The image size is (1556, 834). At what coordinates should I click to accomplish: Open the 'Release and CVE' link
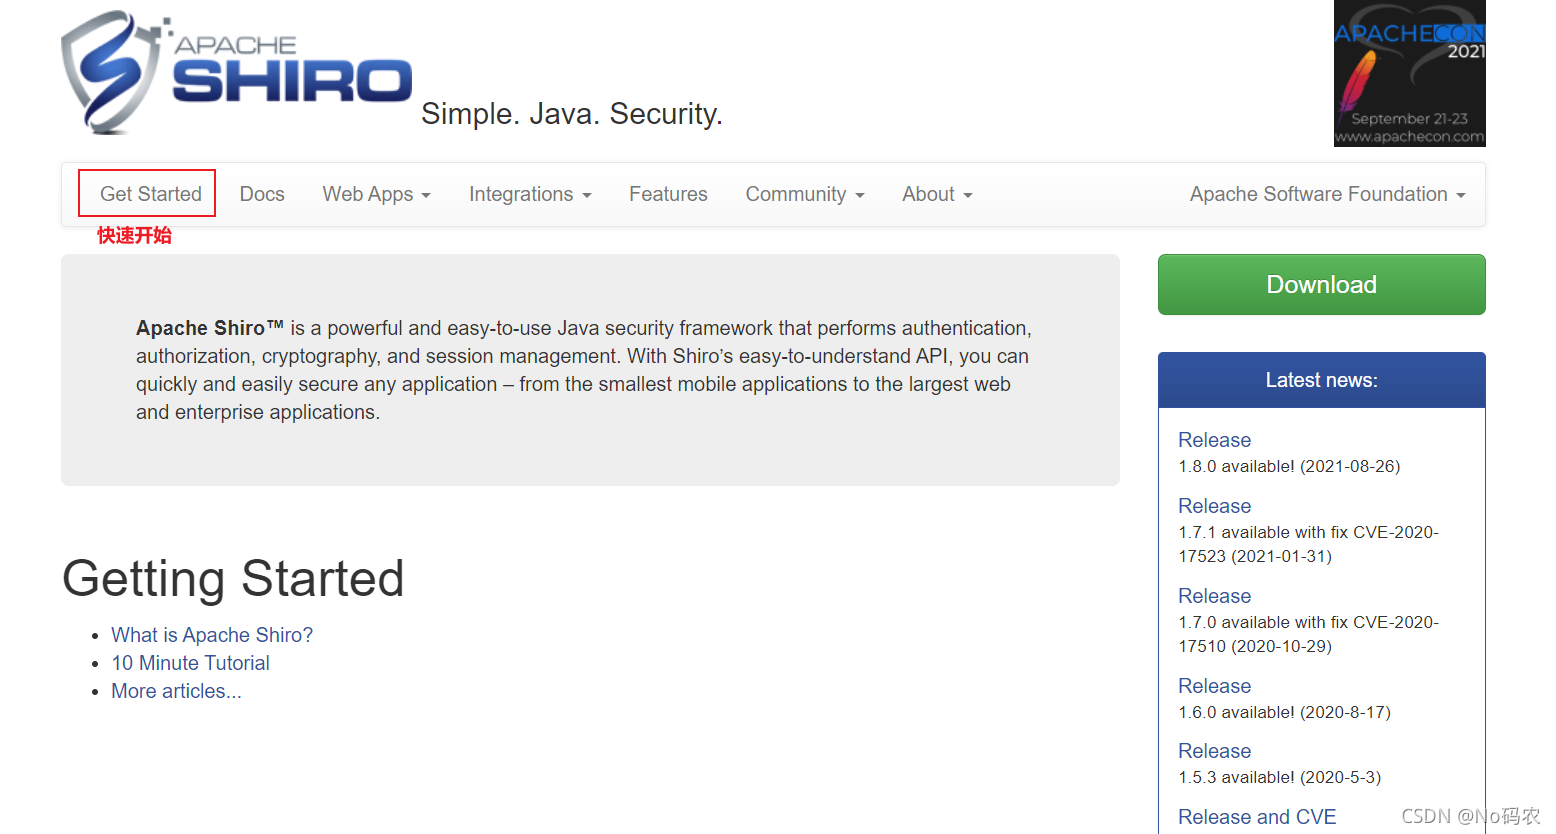(1257, 817)
